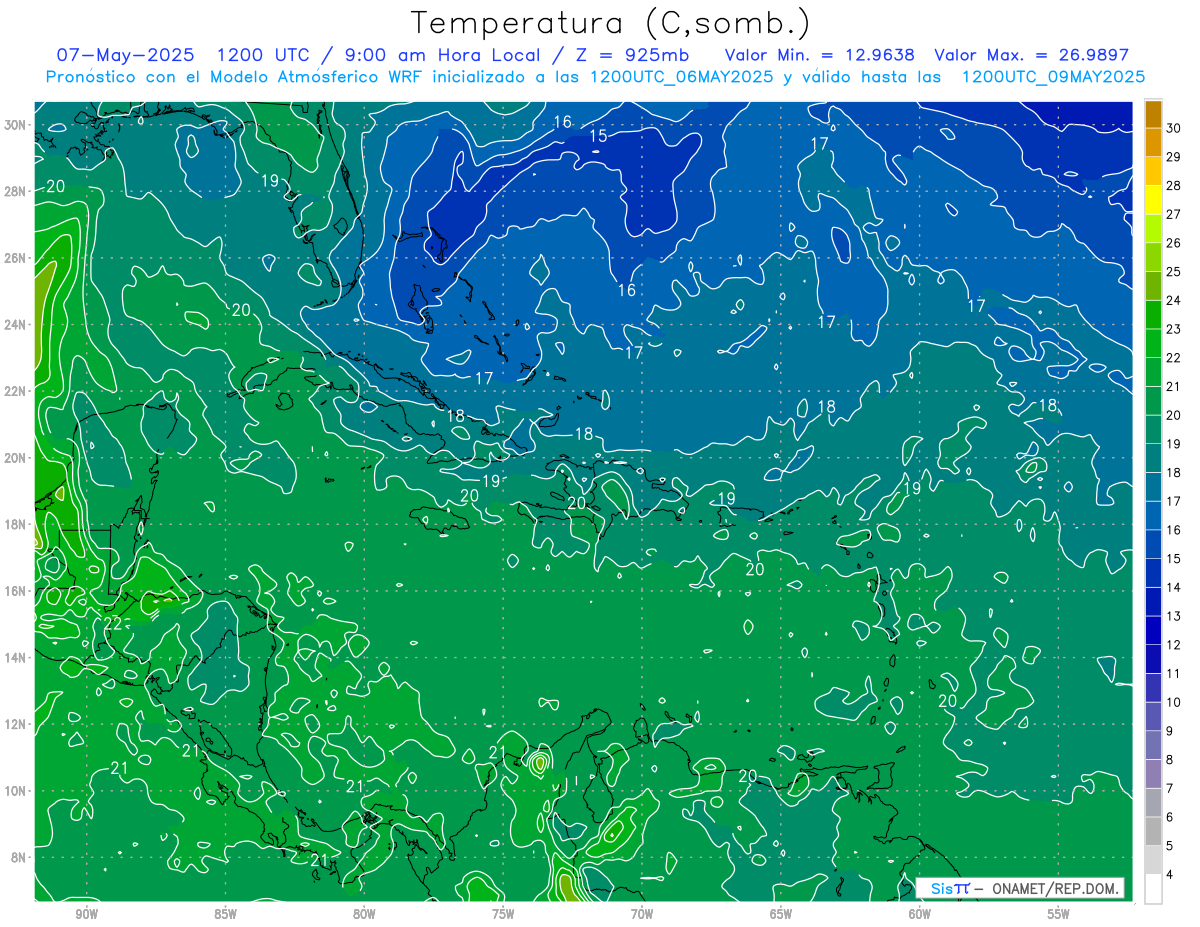Click the '30N' latitude axis label

pos(15,125)
